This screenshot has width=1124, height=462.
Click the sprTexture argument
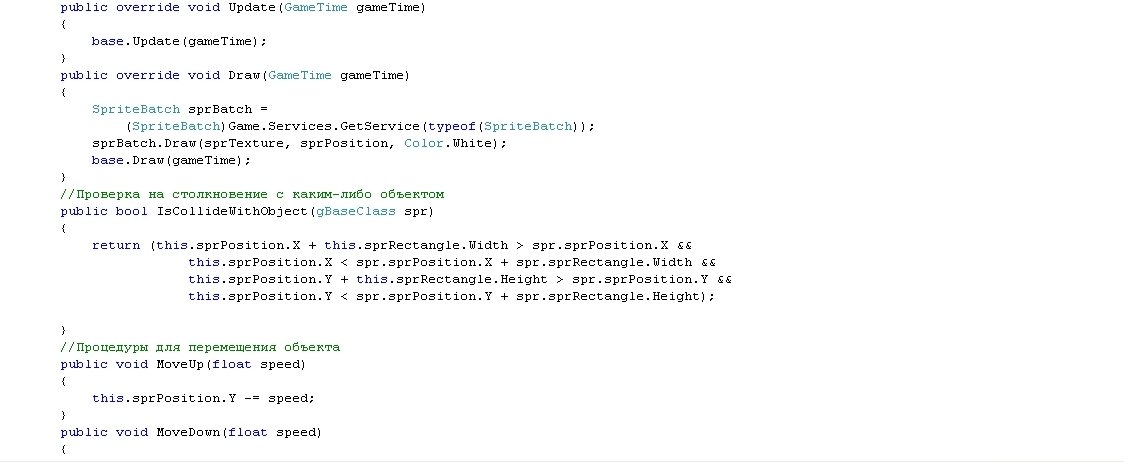244,143
